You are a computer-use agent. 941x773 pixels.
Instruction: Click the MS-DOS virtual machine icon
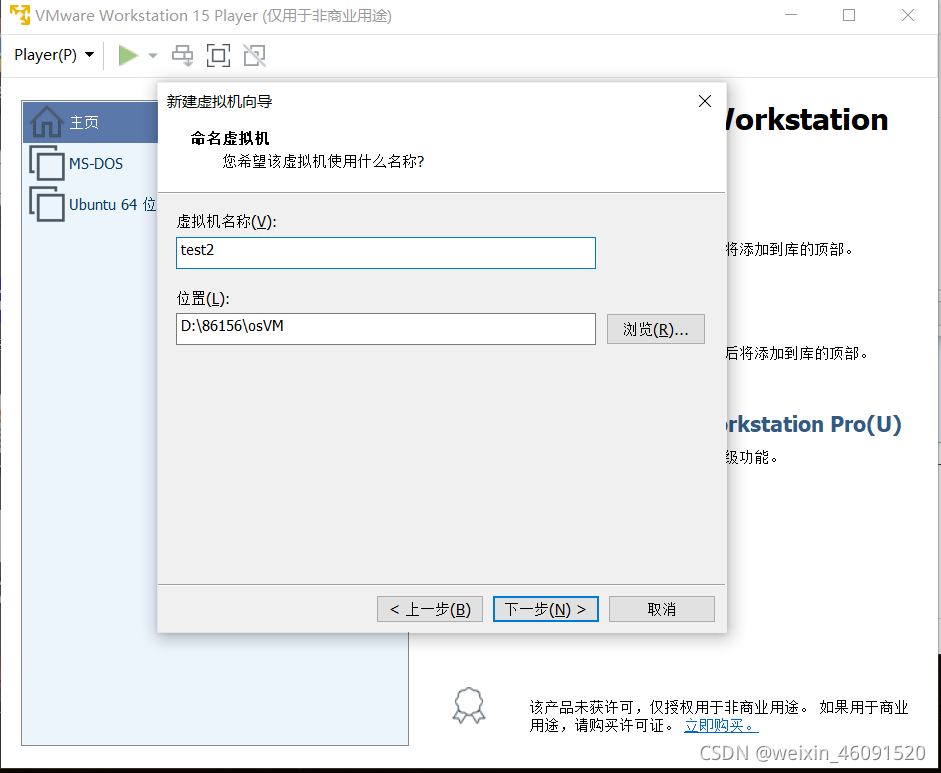pos(48,163)
